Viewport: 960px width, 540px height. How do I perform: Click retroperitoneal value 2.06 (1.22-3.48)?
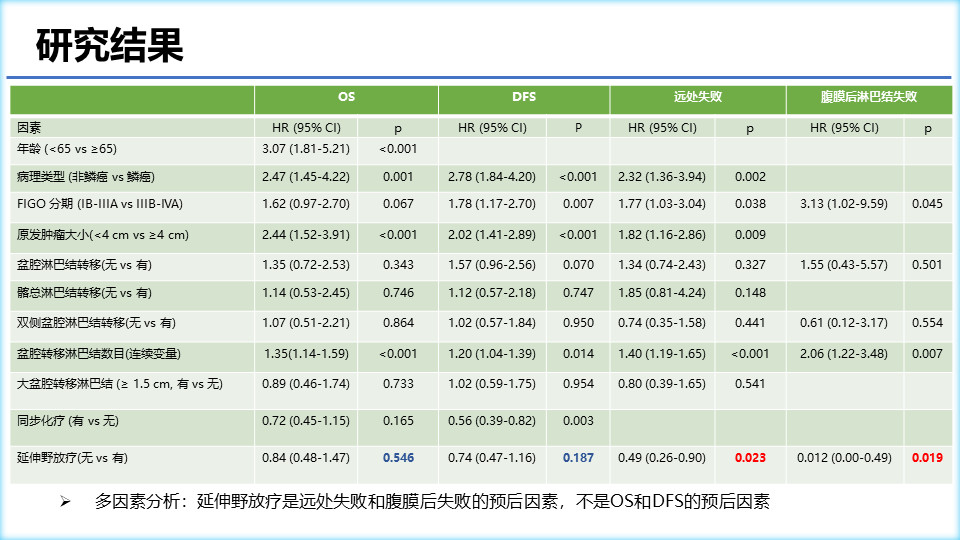[x=844, y=353]
